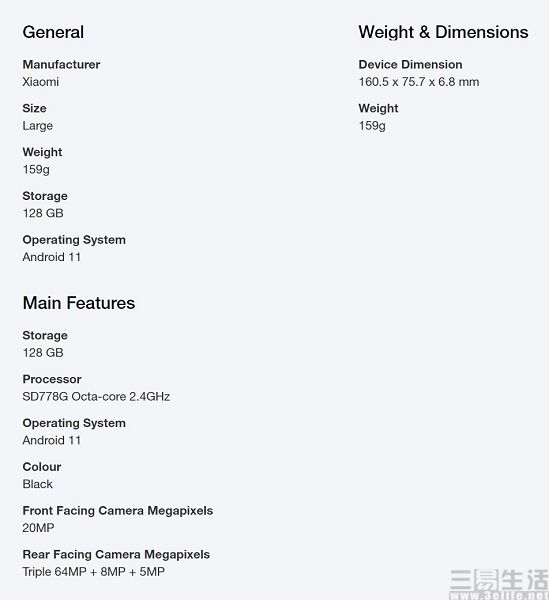Click the Main Features heading
Image resolution: width=549 pixels, height=600 pixels.
pyautogui.click(x=79, y=303)
